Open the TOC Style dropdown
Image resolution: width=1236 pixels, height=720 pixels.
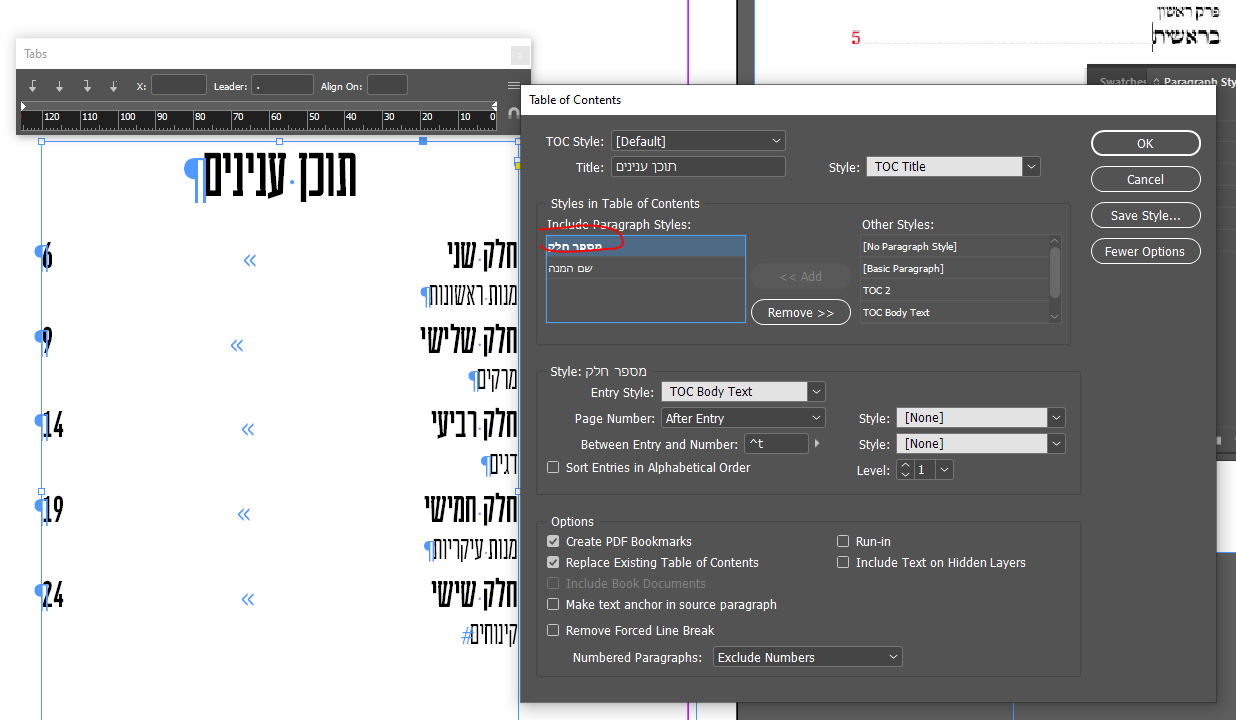[x=698, y=141]
